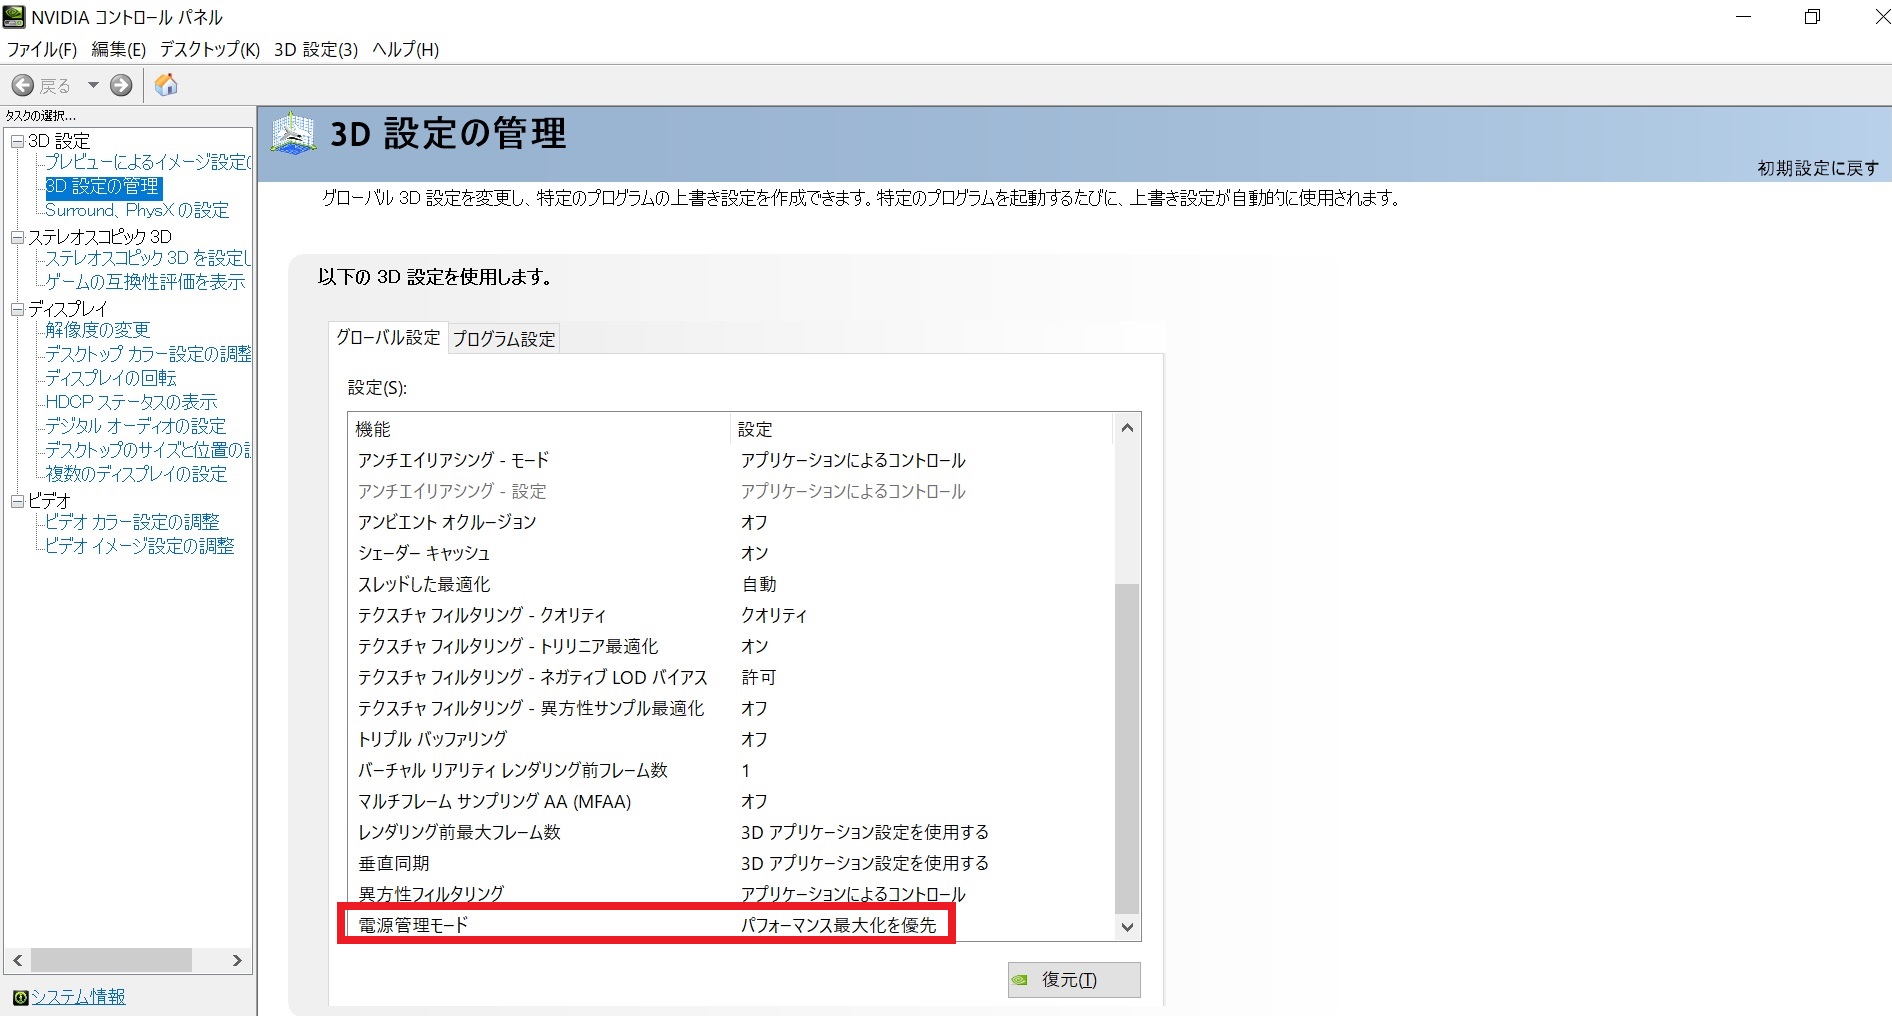Click the Home icon in toolbar
Image resolution: width=1892 pixels, height=1016 pixels.
click(166, 85)
